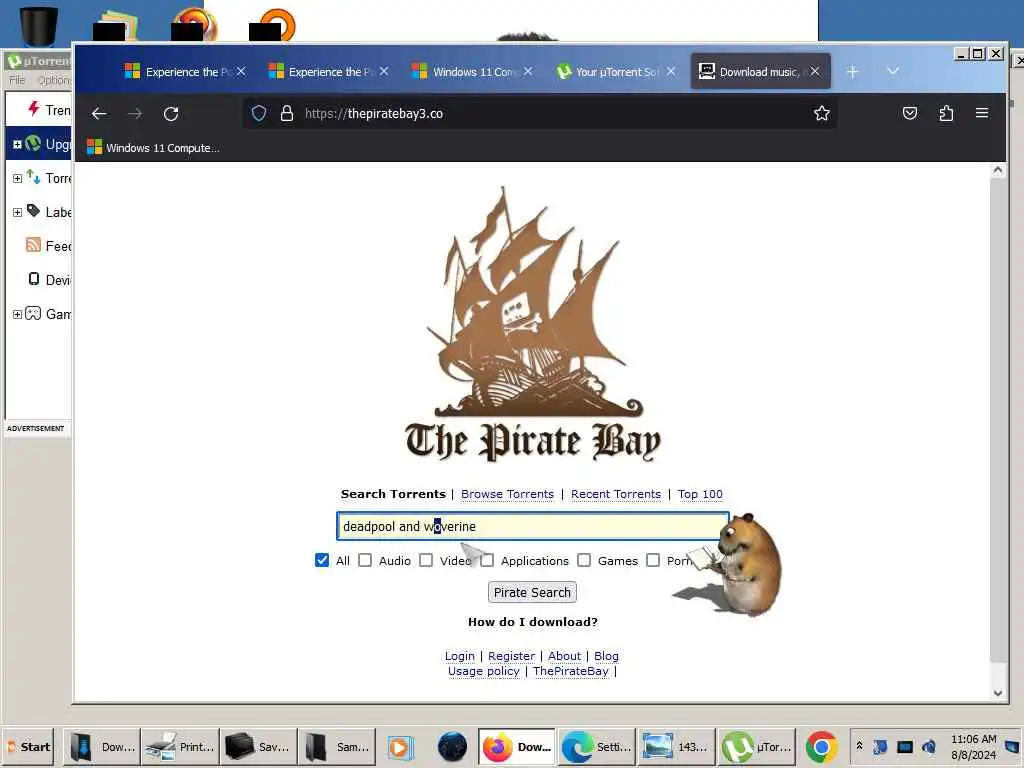
Task: Open the Print taskbar button
Action: pos(180,747)
